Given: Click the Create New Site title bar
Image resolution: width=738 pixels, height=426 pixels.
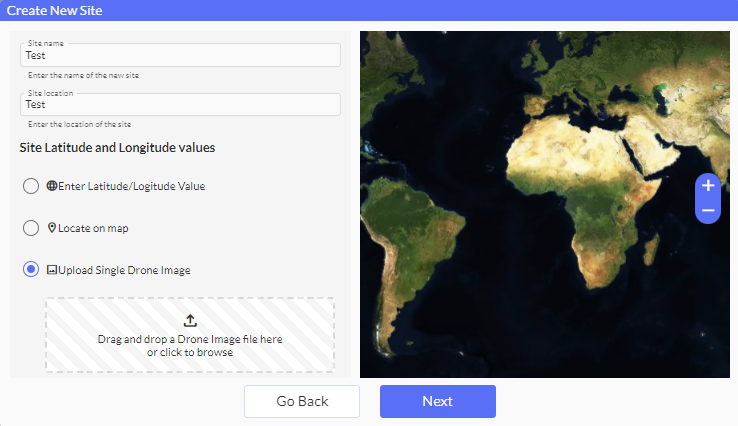Looking at the screenshot, I should click(369, 11).
